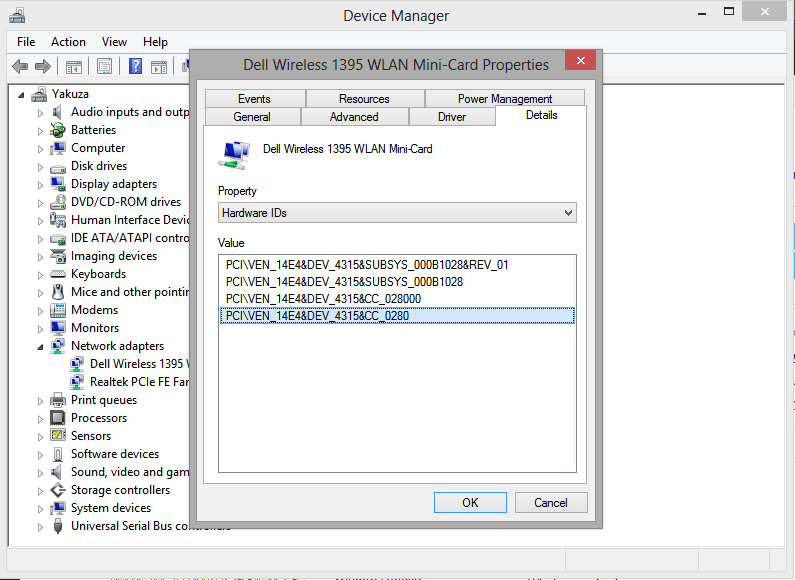Click the Disk drives category icon
The image size is (795, 580).
coord(58,167)
